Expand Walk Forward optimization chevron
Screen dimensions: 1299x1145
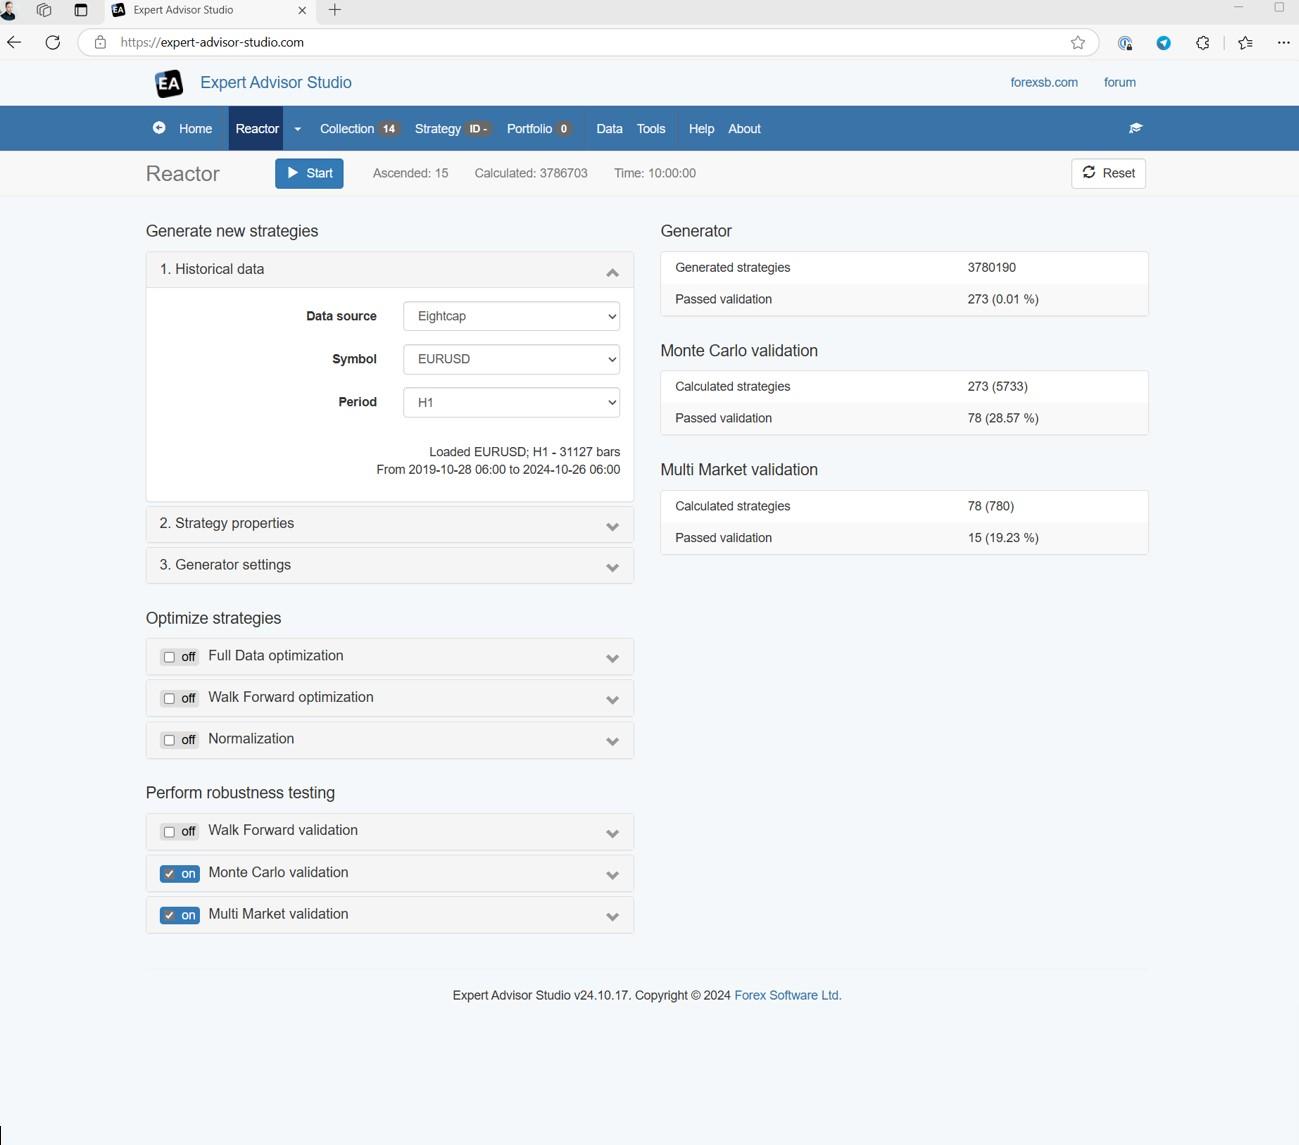tap(612, 699)
